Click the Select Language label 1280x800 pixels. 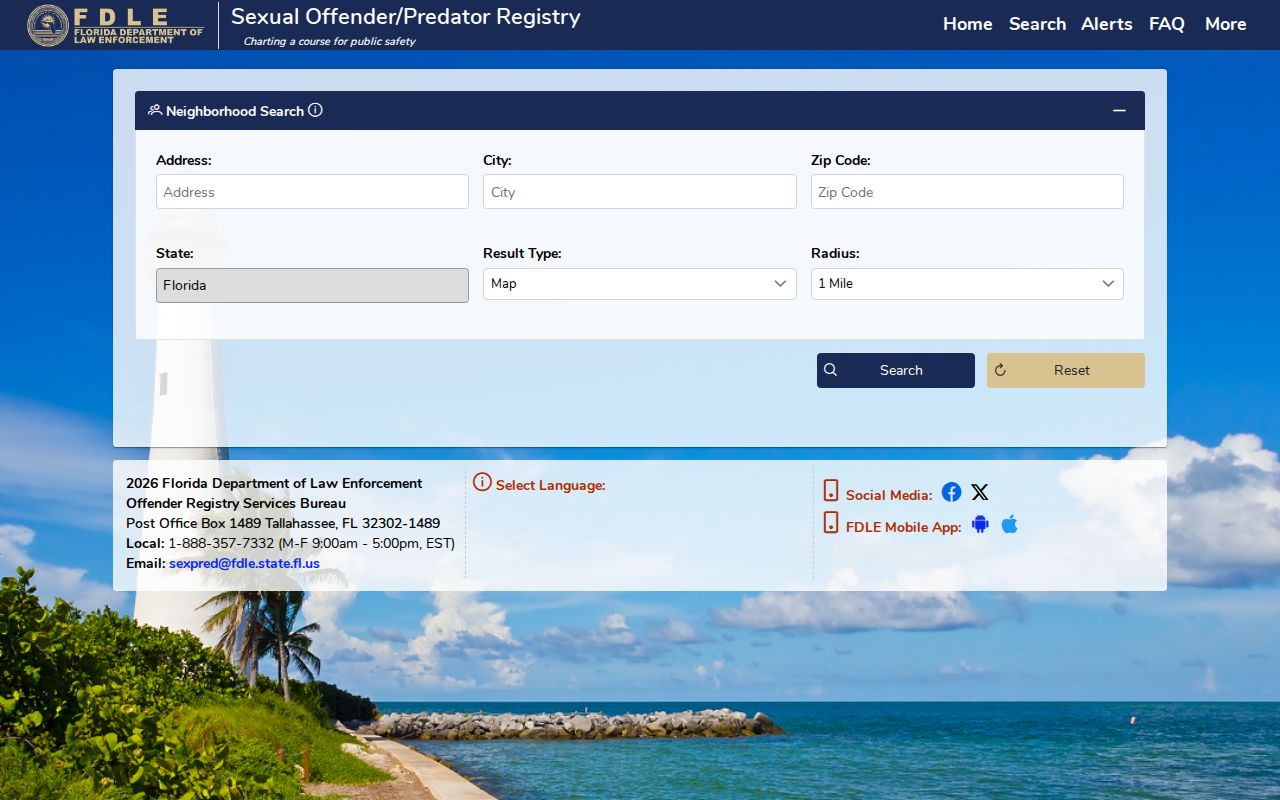click(x=550, y=485)
